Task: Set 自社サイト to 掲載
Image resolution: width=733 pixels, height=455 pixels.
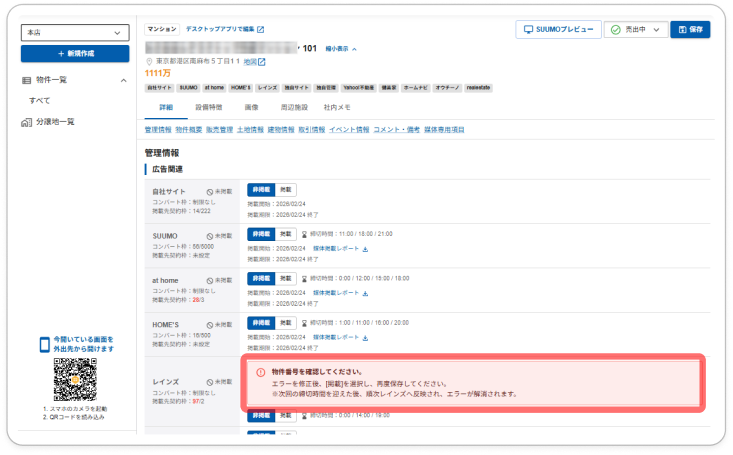Action: 286,190
